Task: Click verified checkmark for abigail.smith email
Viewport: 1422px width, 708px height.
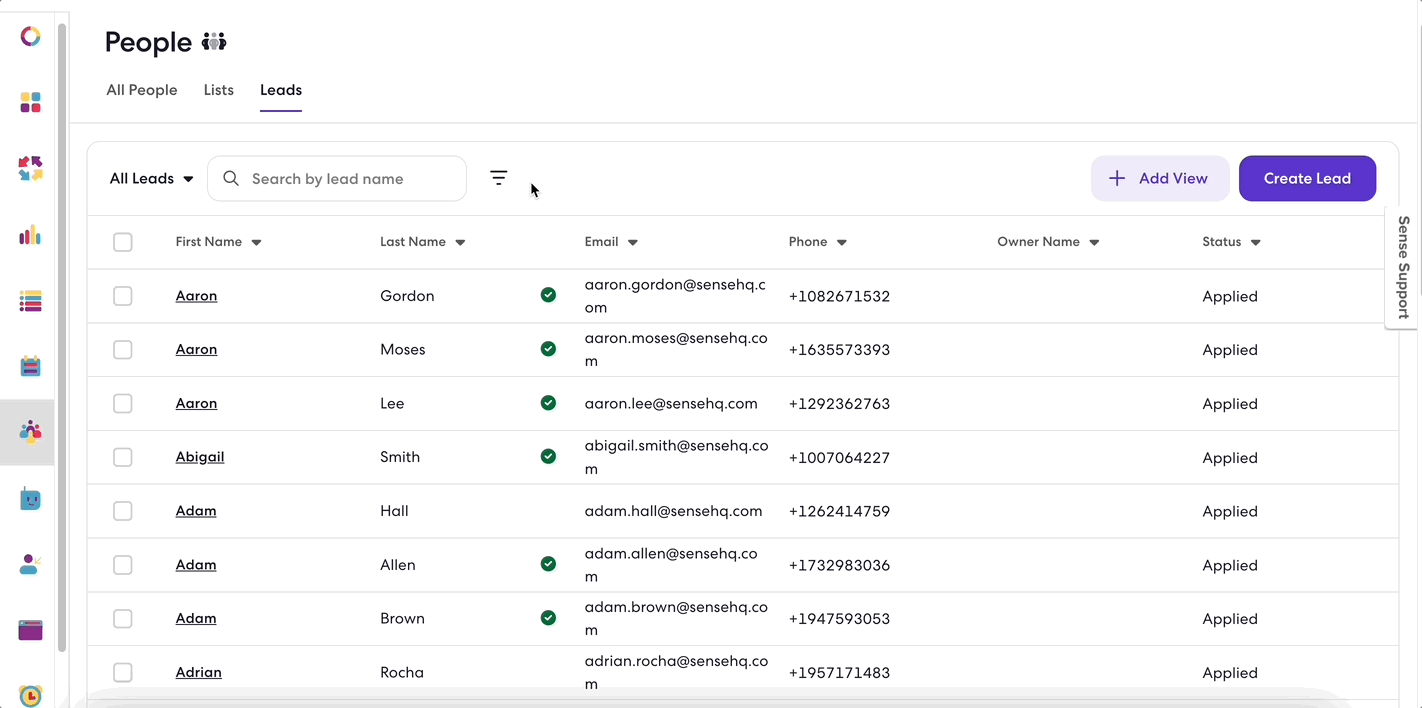Action: coord(548,456)
